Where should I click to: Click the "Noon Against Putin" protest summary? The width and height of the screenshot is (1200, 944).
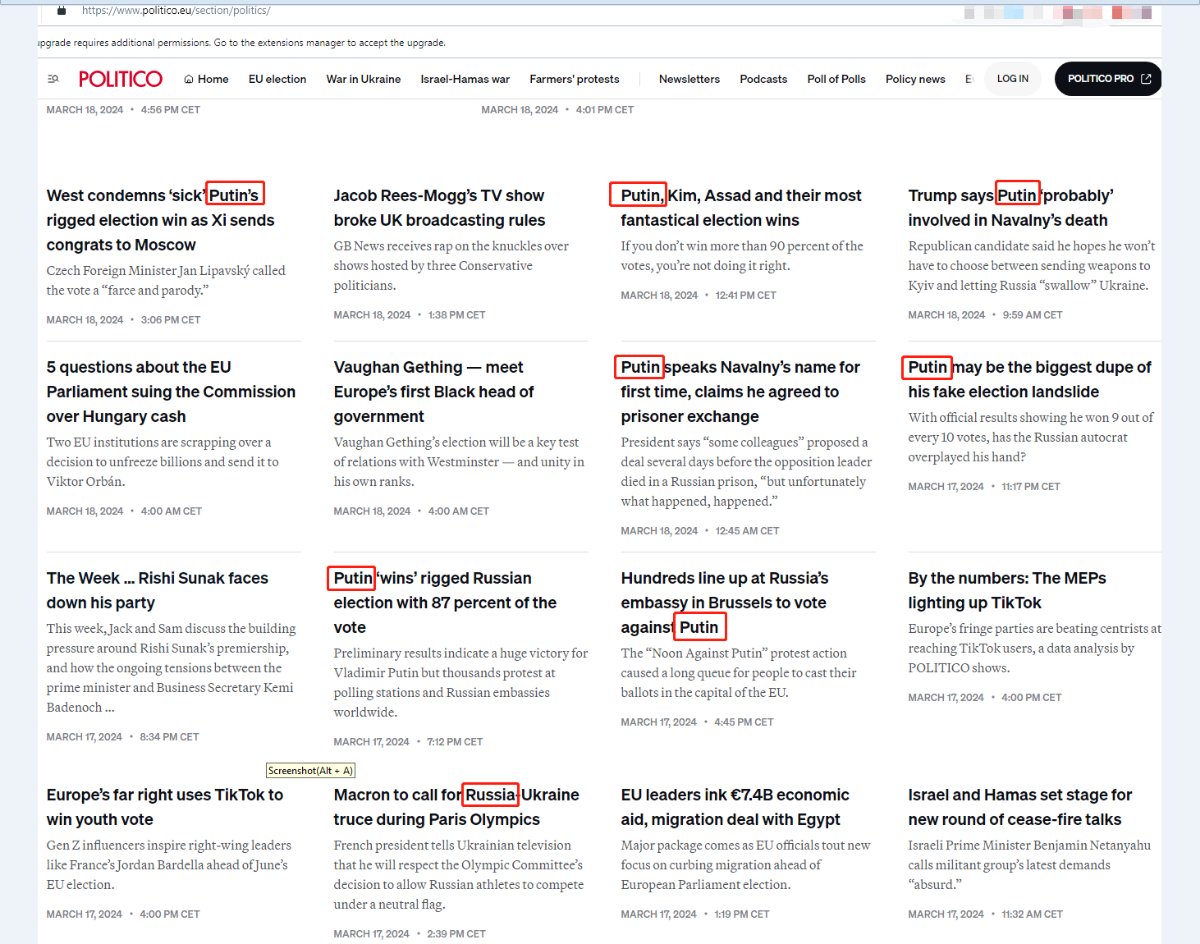coord(739,673)
